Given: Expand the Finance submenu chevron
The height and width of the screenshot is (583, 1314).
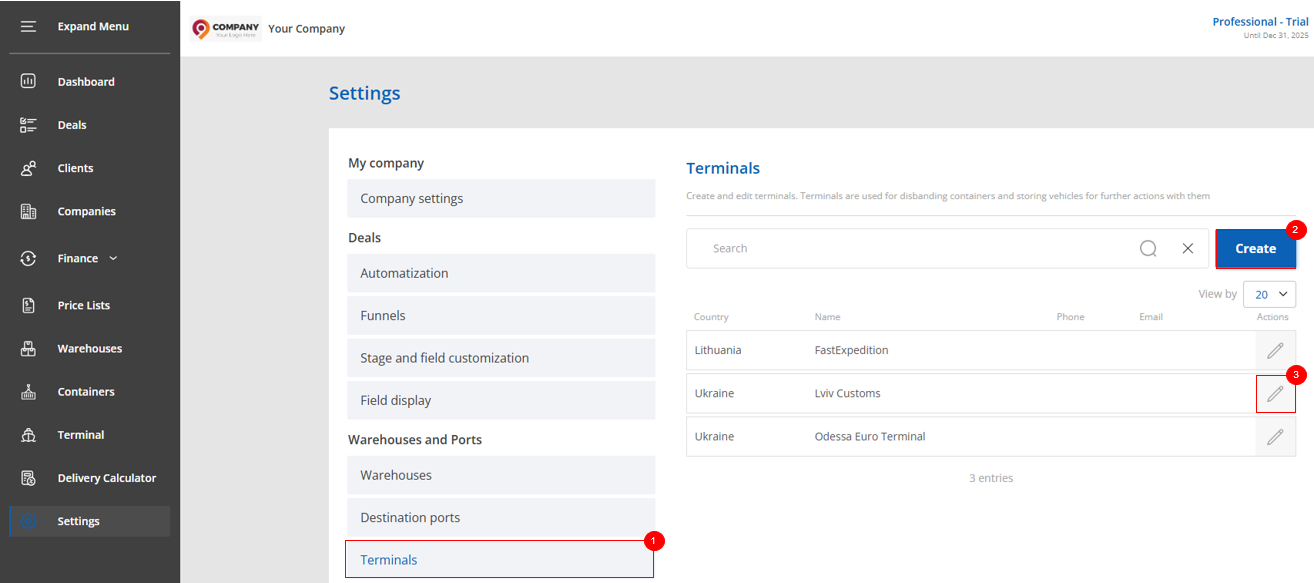Looking at the screenshot, I should pyautogui.click(x=113, y=258).
